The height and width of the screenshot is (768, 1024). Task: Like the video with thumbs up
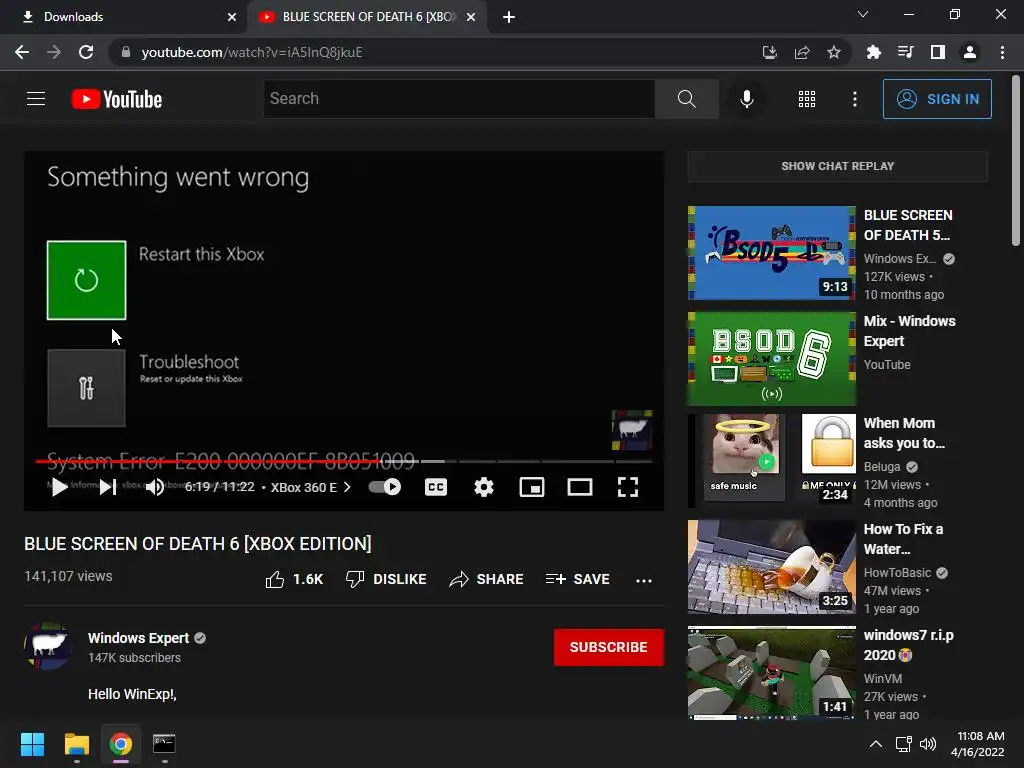[x=294, y=579]
